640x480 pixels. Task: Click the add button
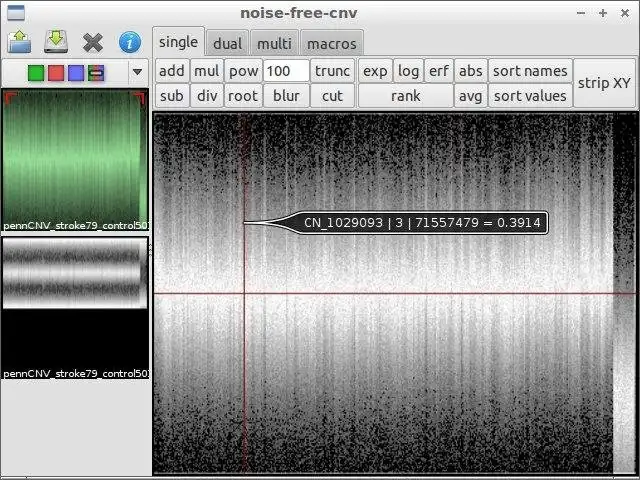pos(172,71)
